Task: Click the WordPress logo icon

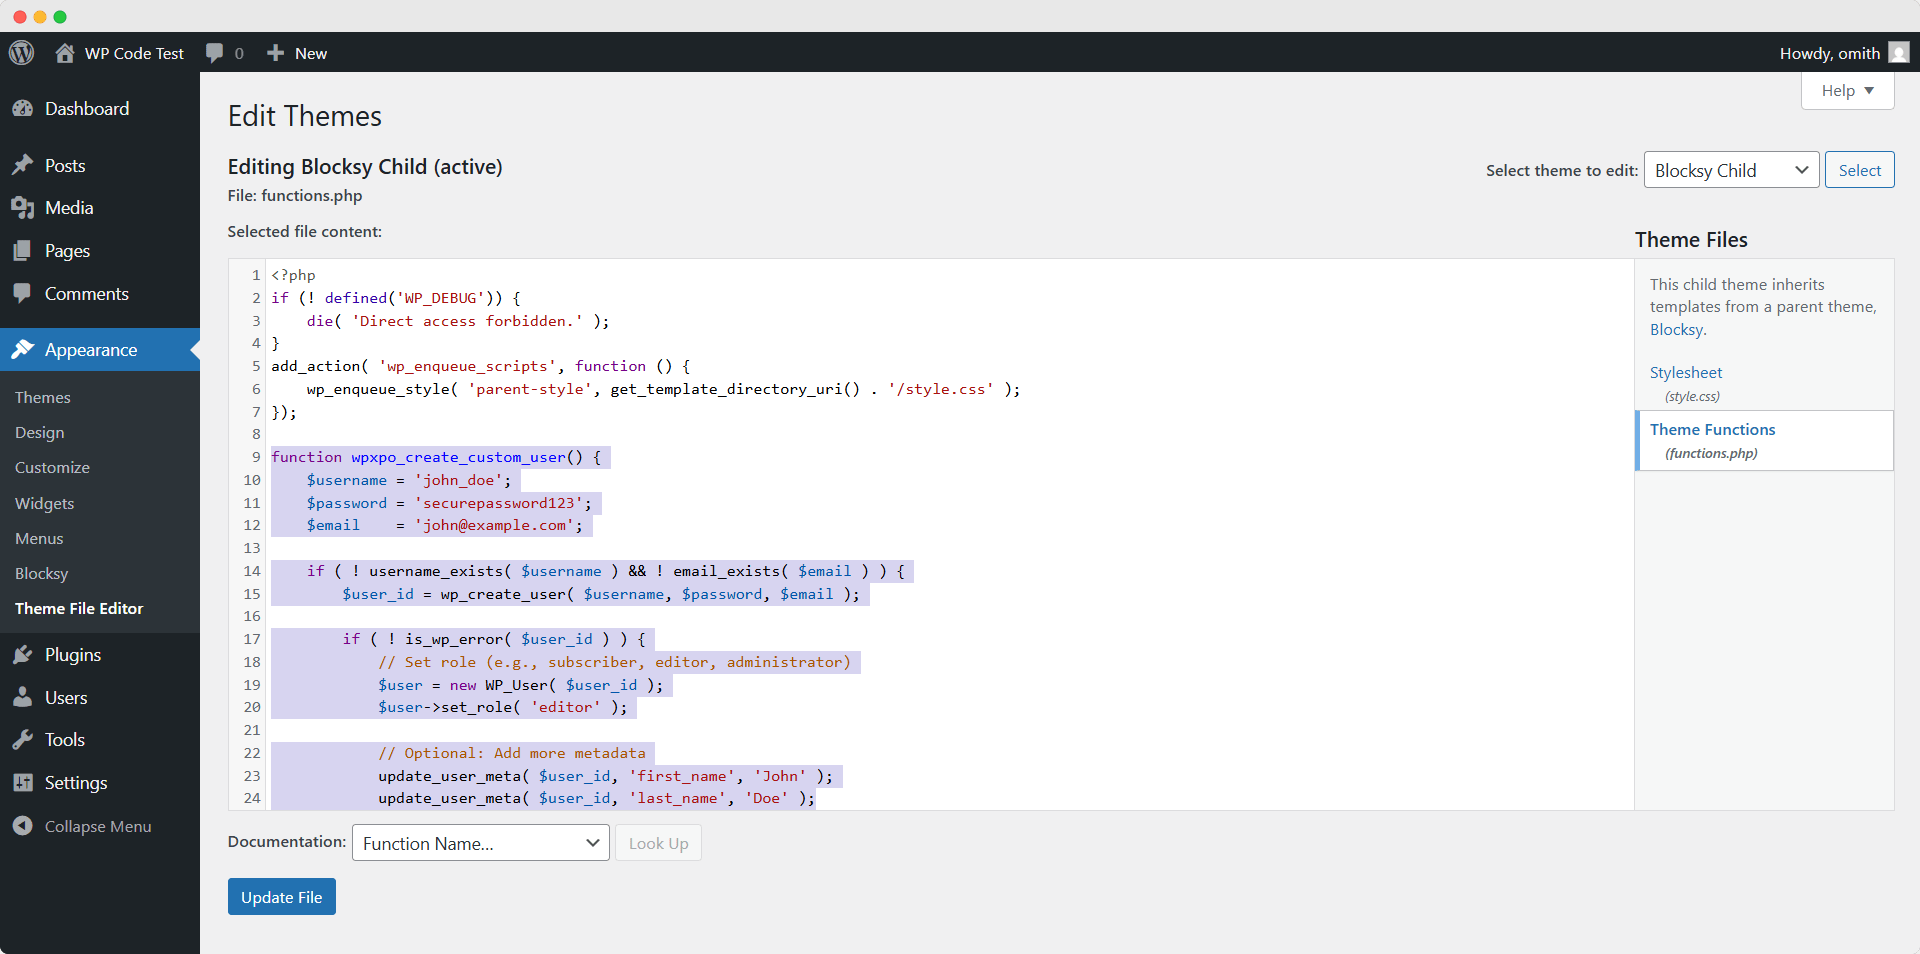Action: click(x=22, y=53)
